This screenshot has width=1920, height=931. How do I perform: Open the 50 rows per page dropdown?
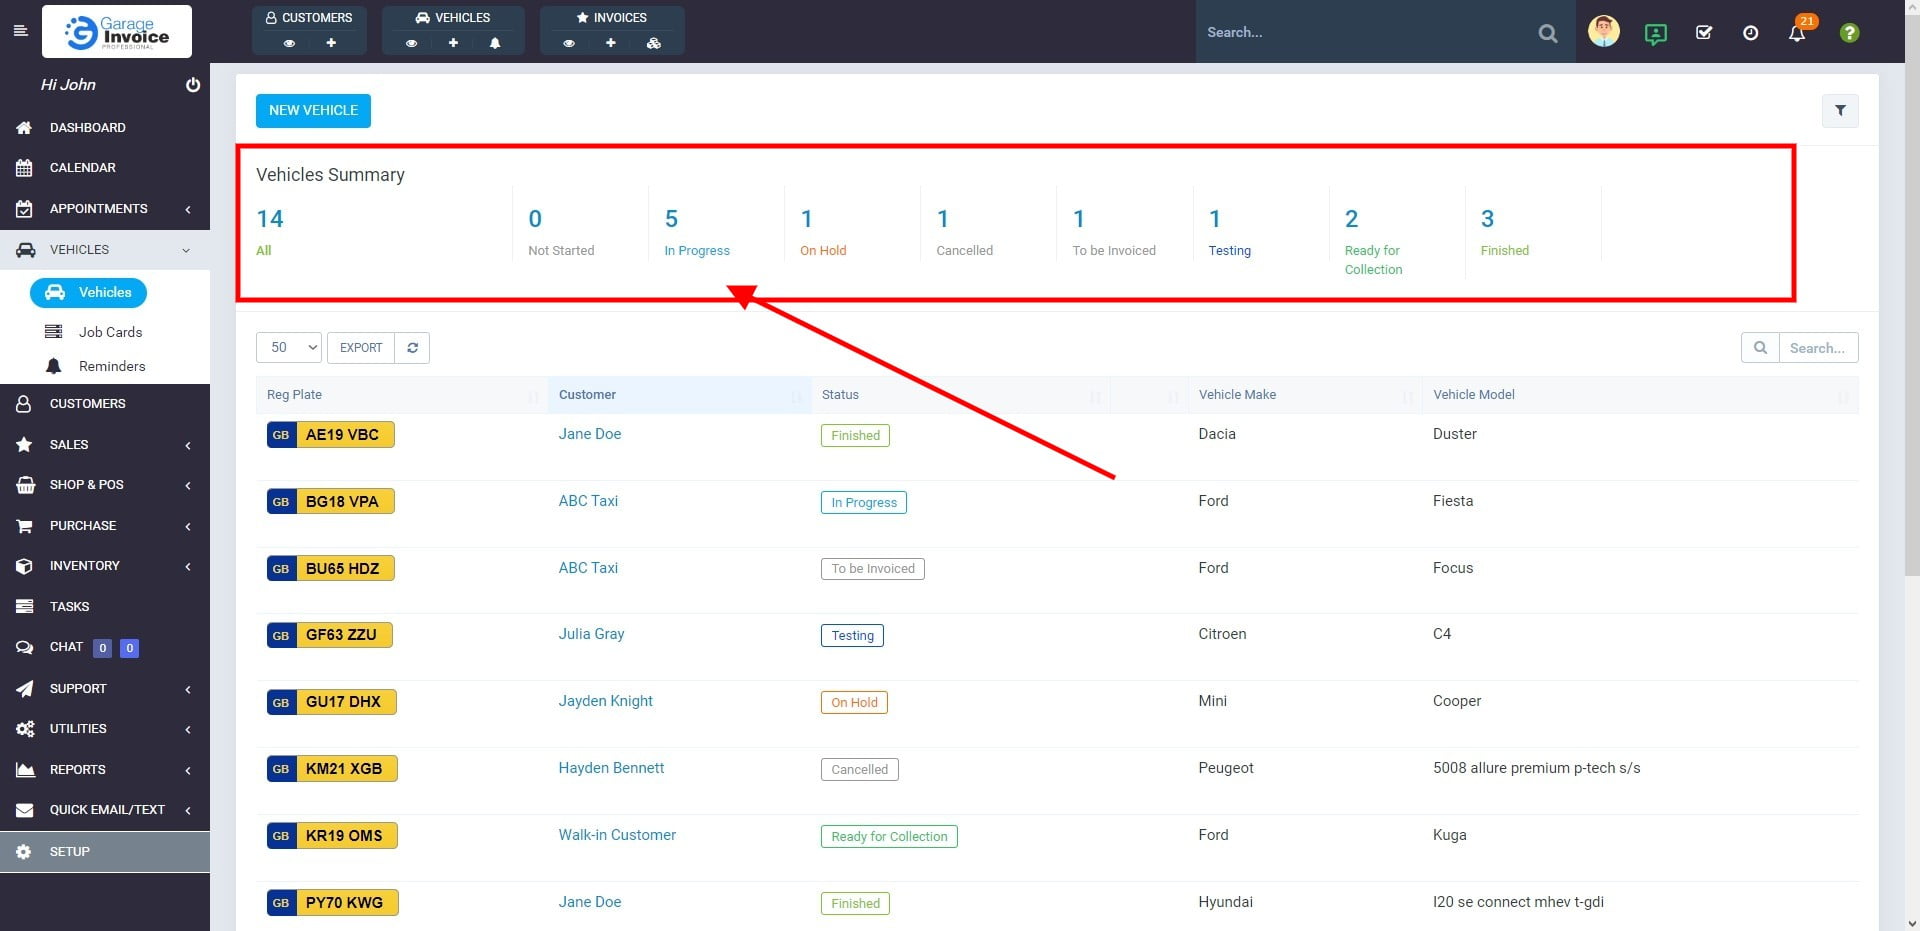(x=288, y=348)
